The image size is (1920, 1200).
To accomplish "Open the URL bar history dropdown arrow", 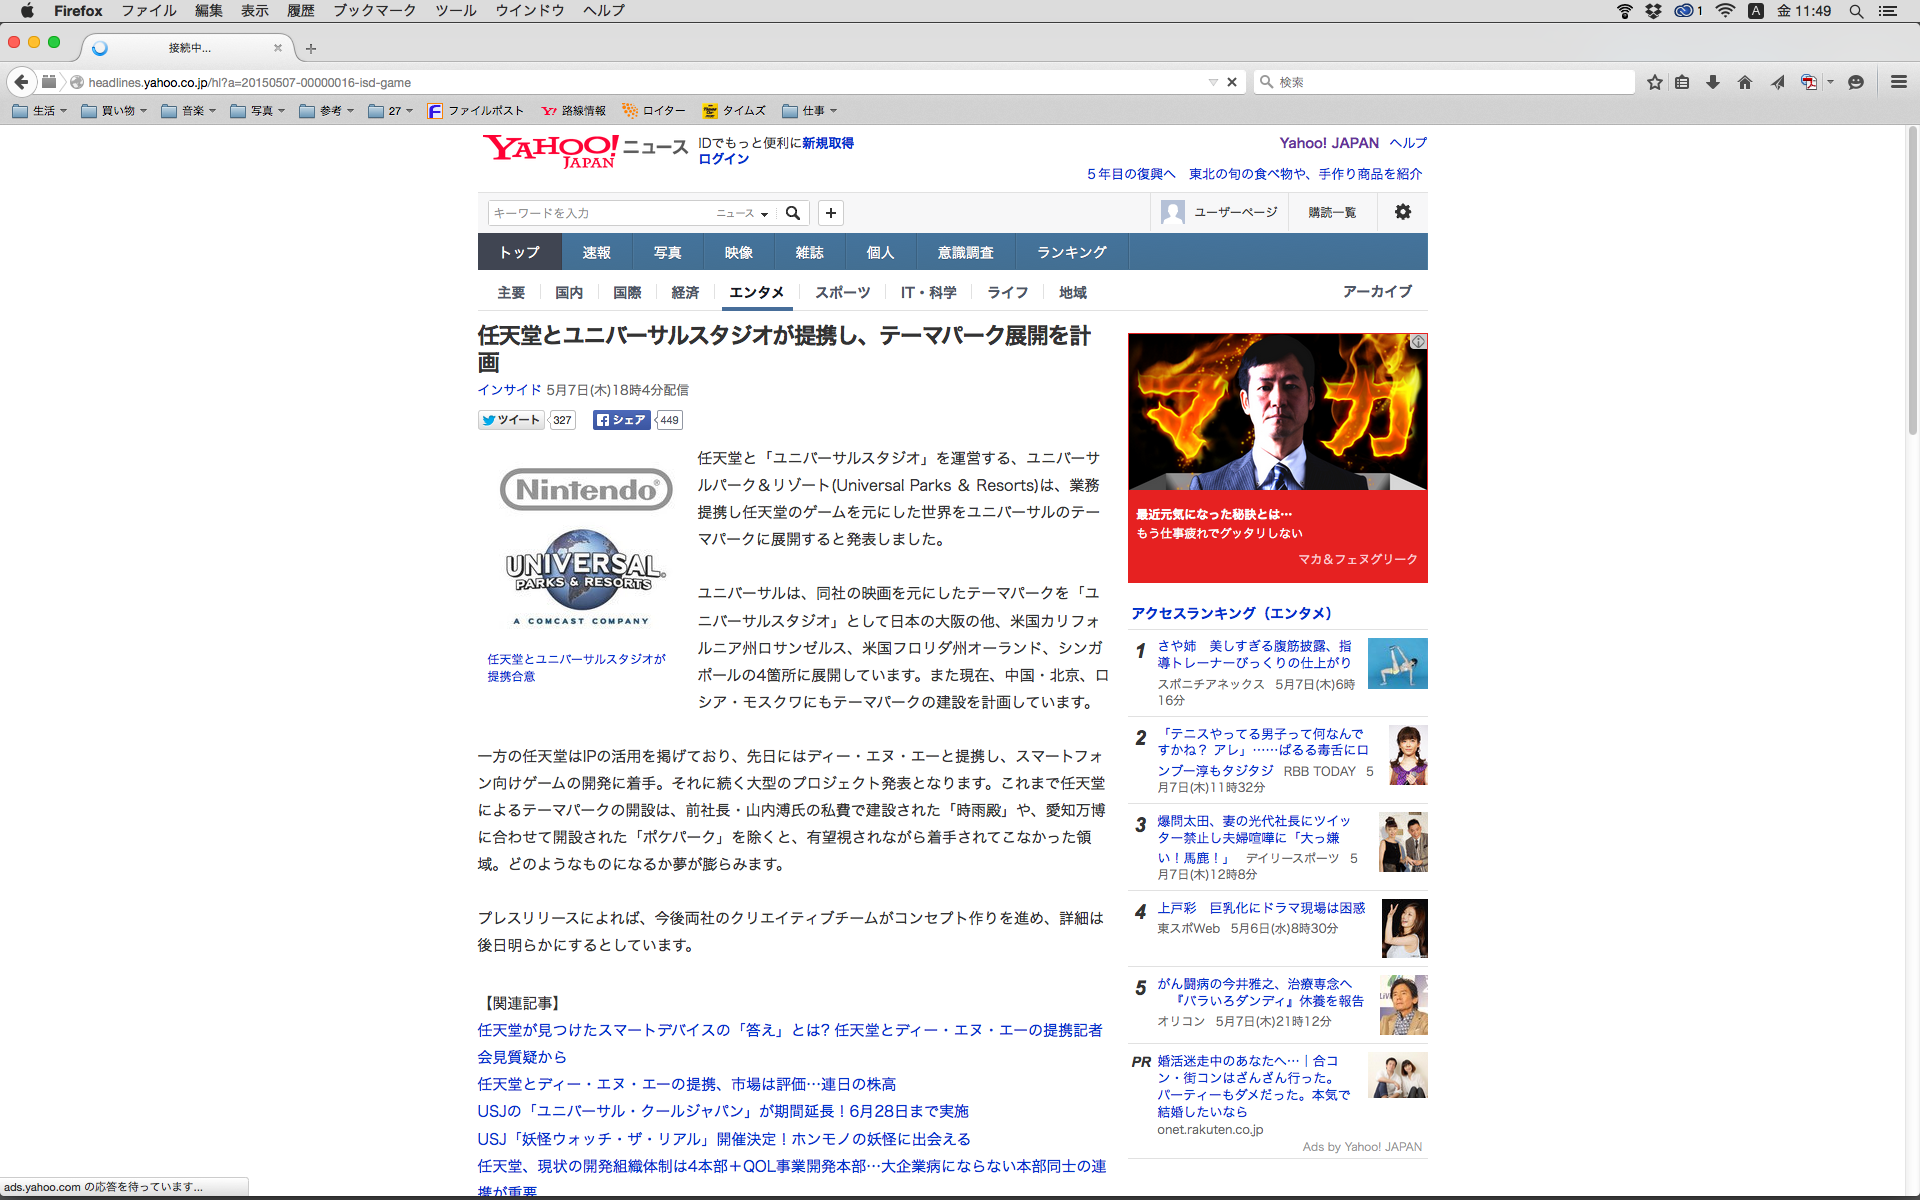I will 1213,82.
